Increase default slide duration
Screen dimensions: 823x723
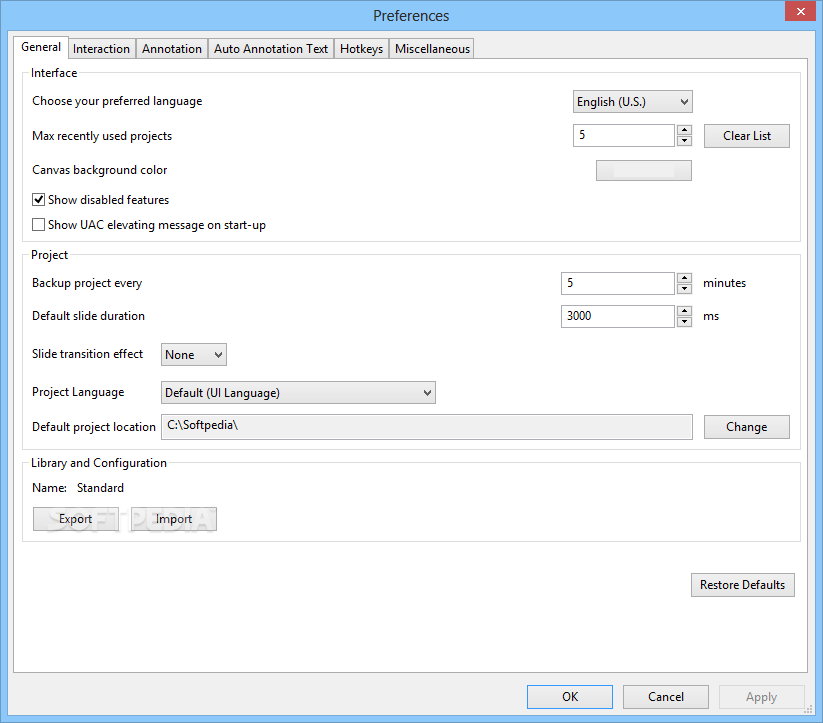(684, 310)
